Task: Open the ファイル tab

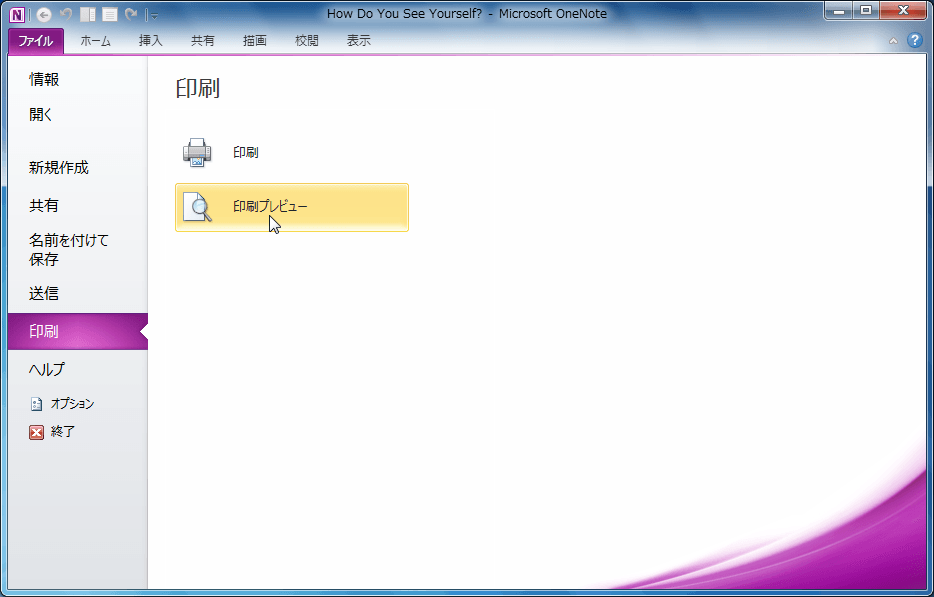Action: 36,41
